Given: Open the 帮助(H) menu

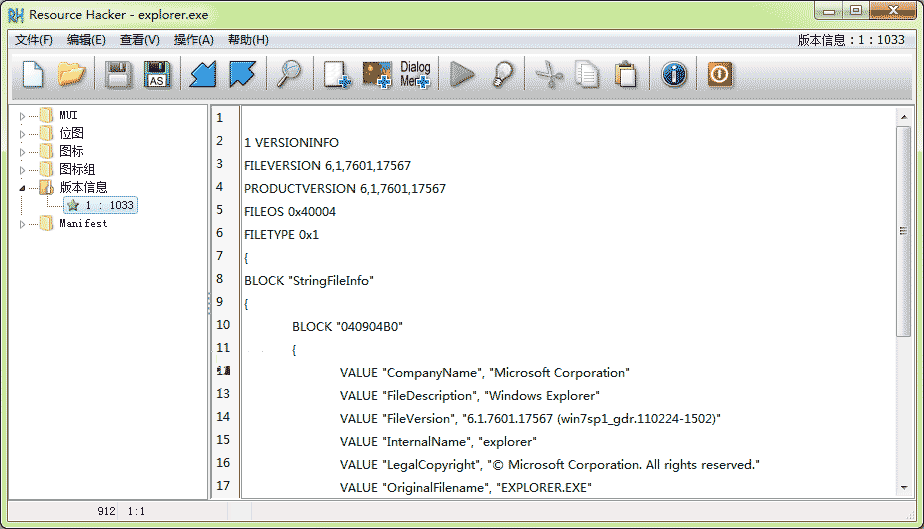Looking at the screenshot, I should point(248,40).
